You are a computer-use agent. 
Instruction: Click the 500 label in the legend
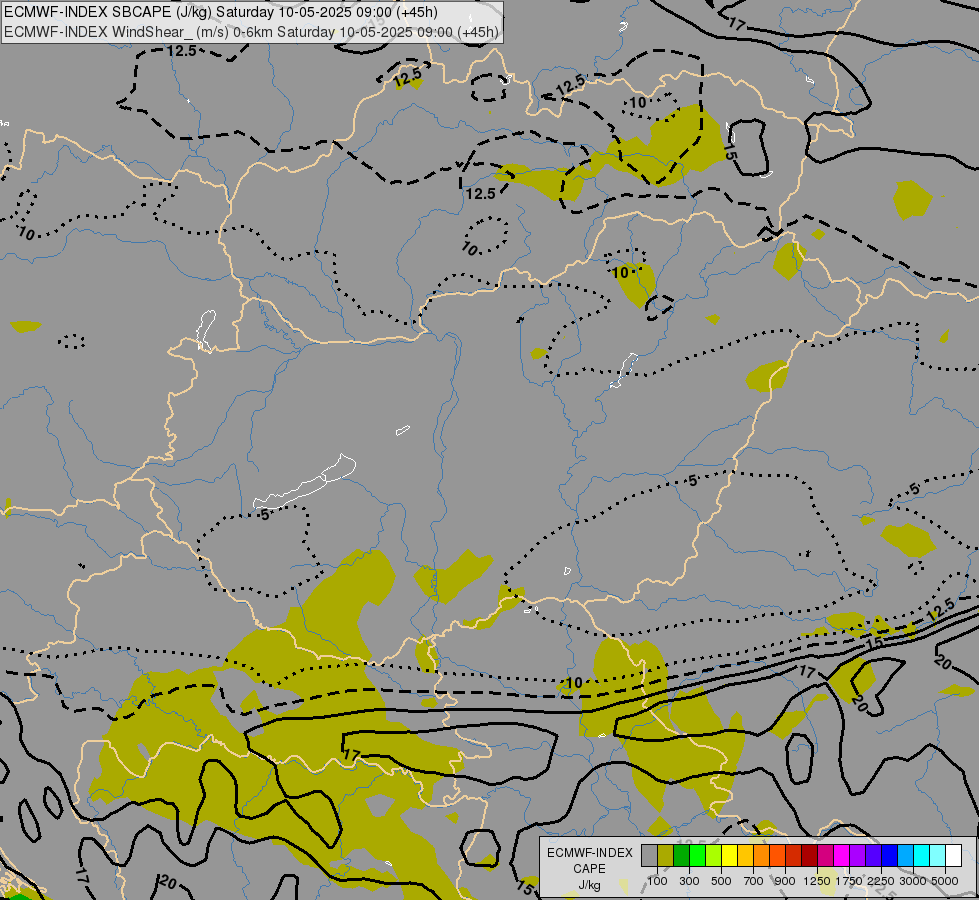(721, 881)
